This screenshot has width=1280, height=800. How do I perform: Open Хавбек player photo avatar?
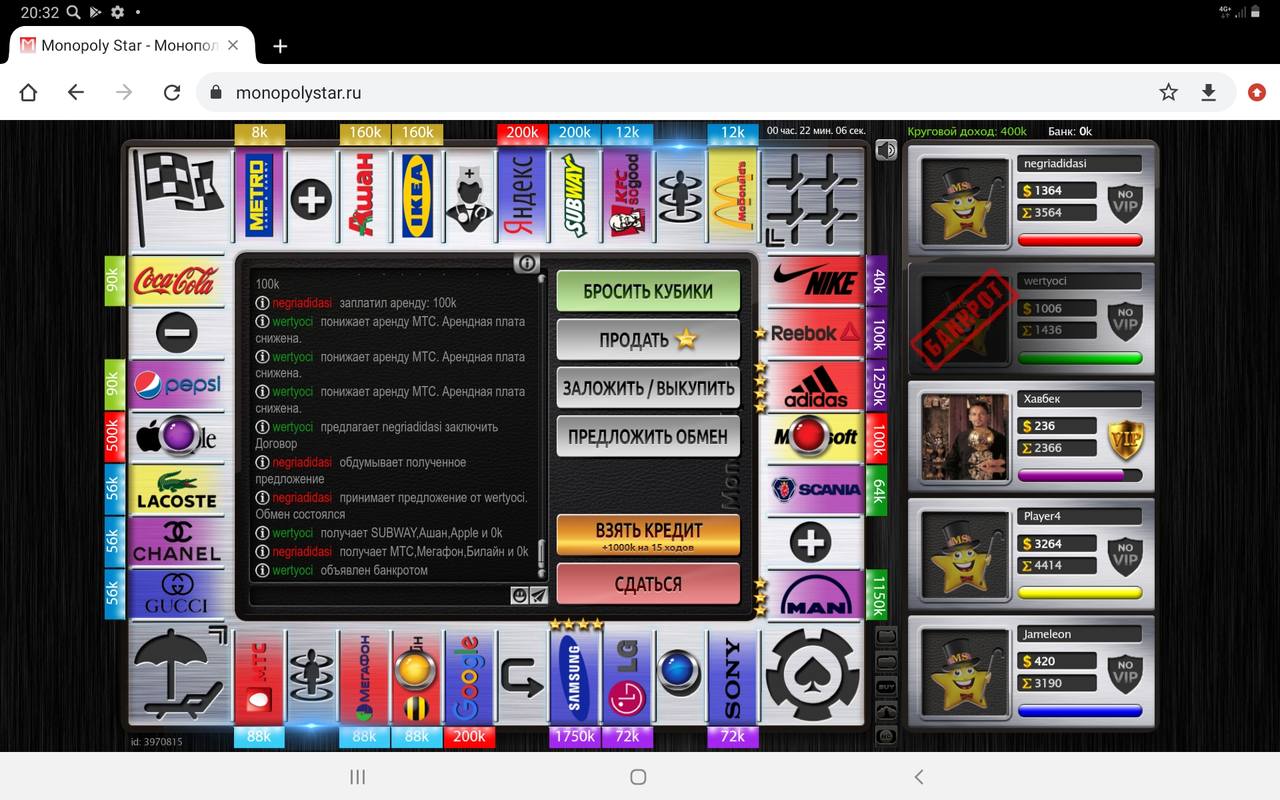click(965, 437)
